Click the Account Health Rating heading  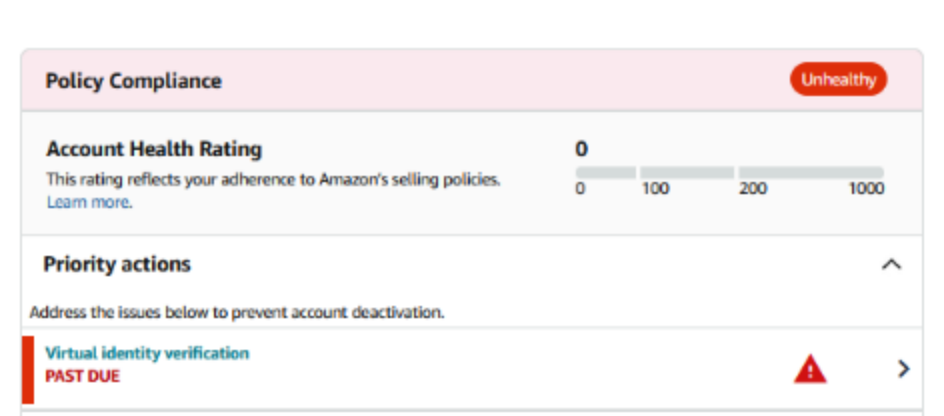154,149
